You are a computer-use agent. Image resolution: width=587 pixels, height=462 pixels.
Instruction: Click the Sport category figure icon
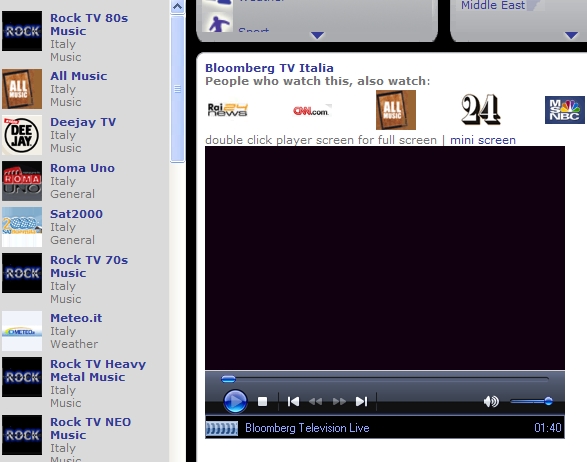tap(218, 23)
